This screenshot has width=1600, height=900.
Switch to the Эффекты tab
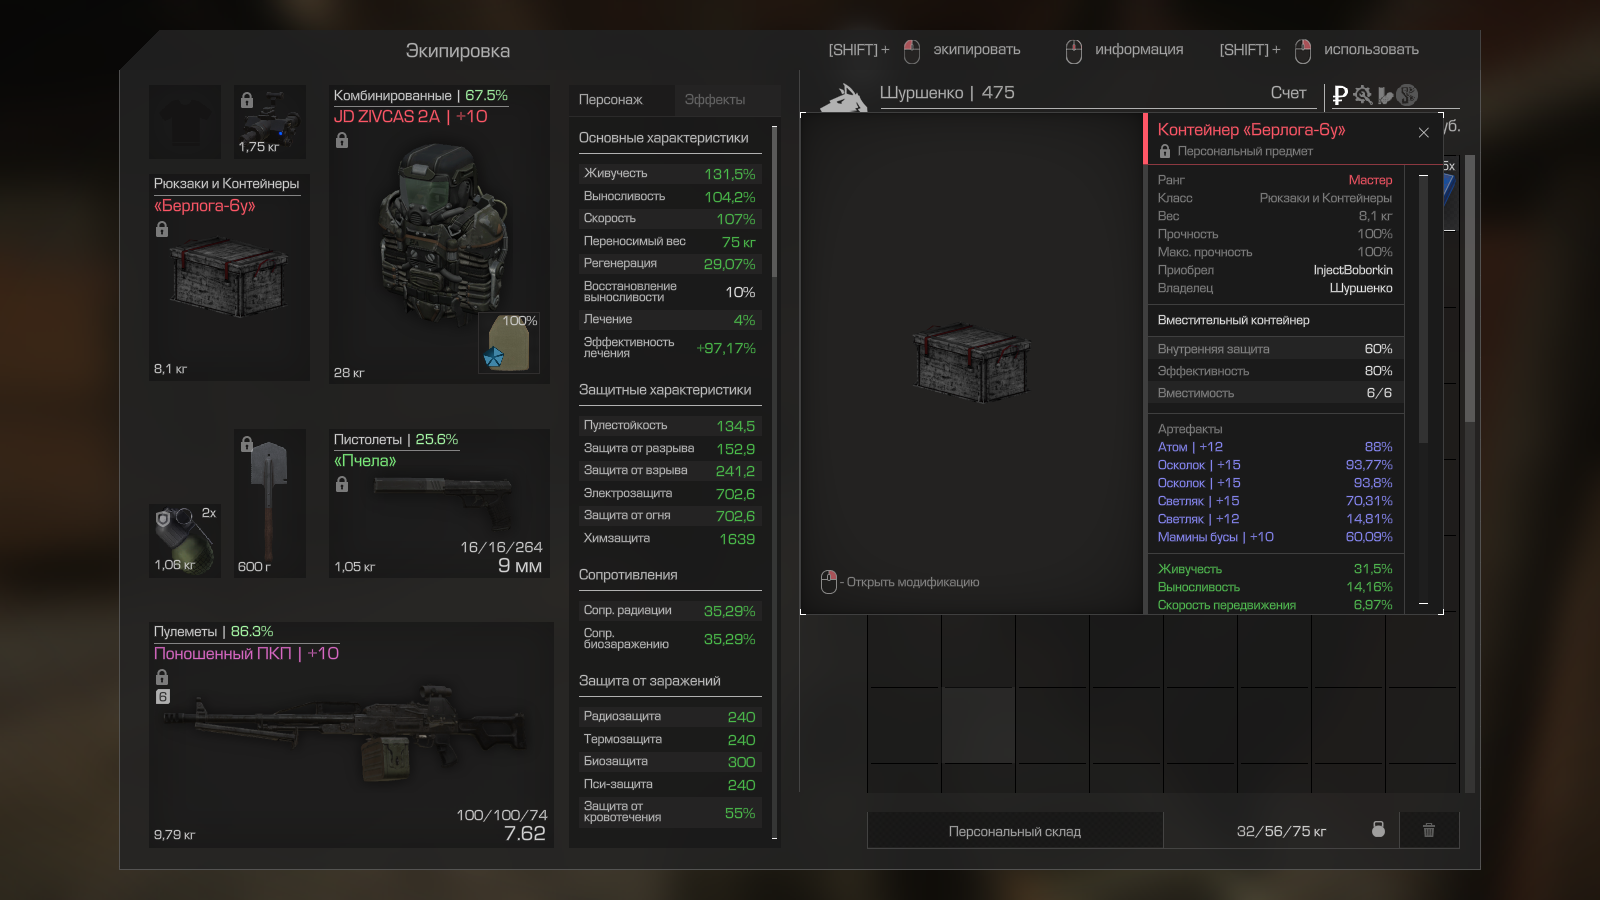tap(714, 100)
